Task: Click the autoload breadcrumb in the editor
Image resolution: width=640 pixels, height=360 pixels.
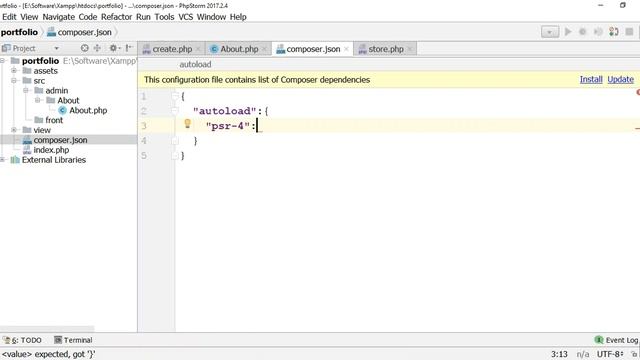Action: [195, 64]
